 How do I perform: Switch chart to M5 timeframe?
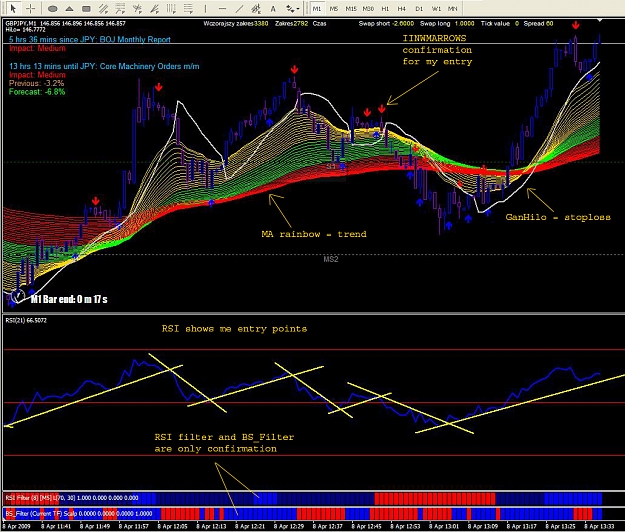point(334,8)
